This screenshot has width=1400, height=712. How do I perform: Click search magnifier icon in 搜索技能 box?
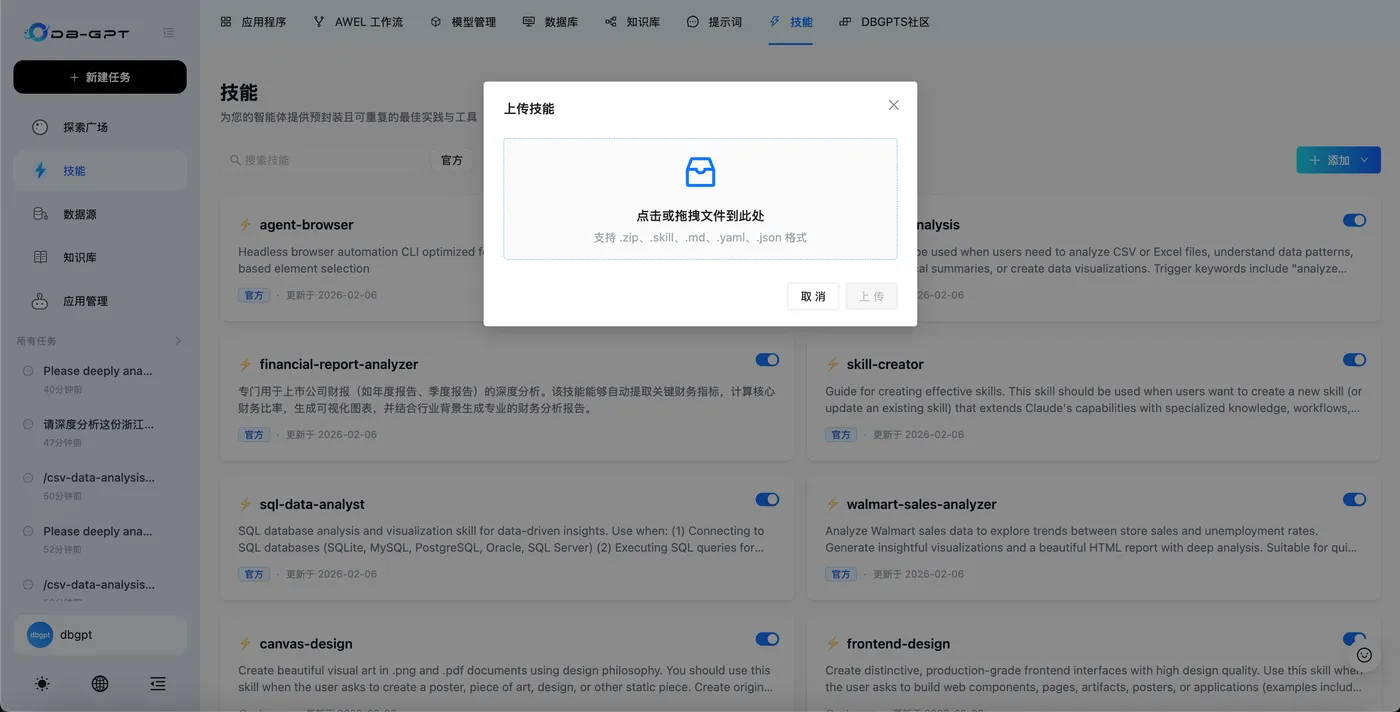(x=236, y=160)
